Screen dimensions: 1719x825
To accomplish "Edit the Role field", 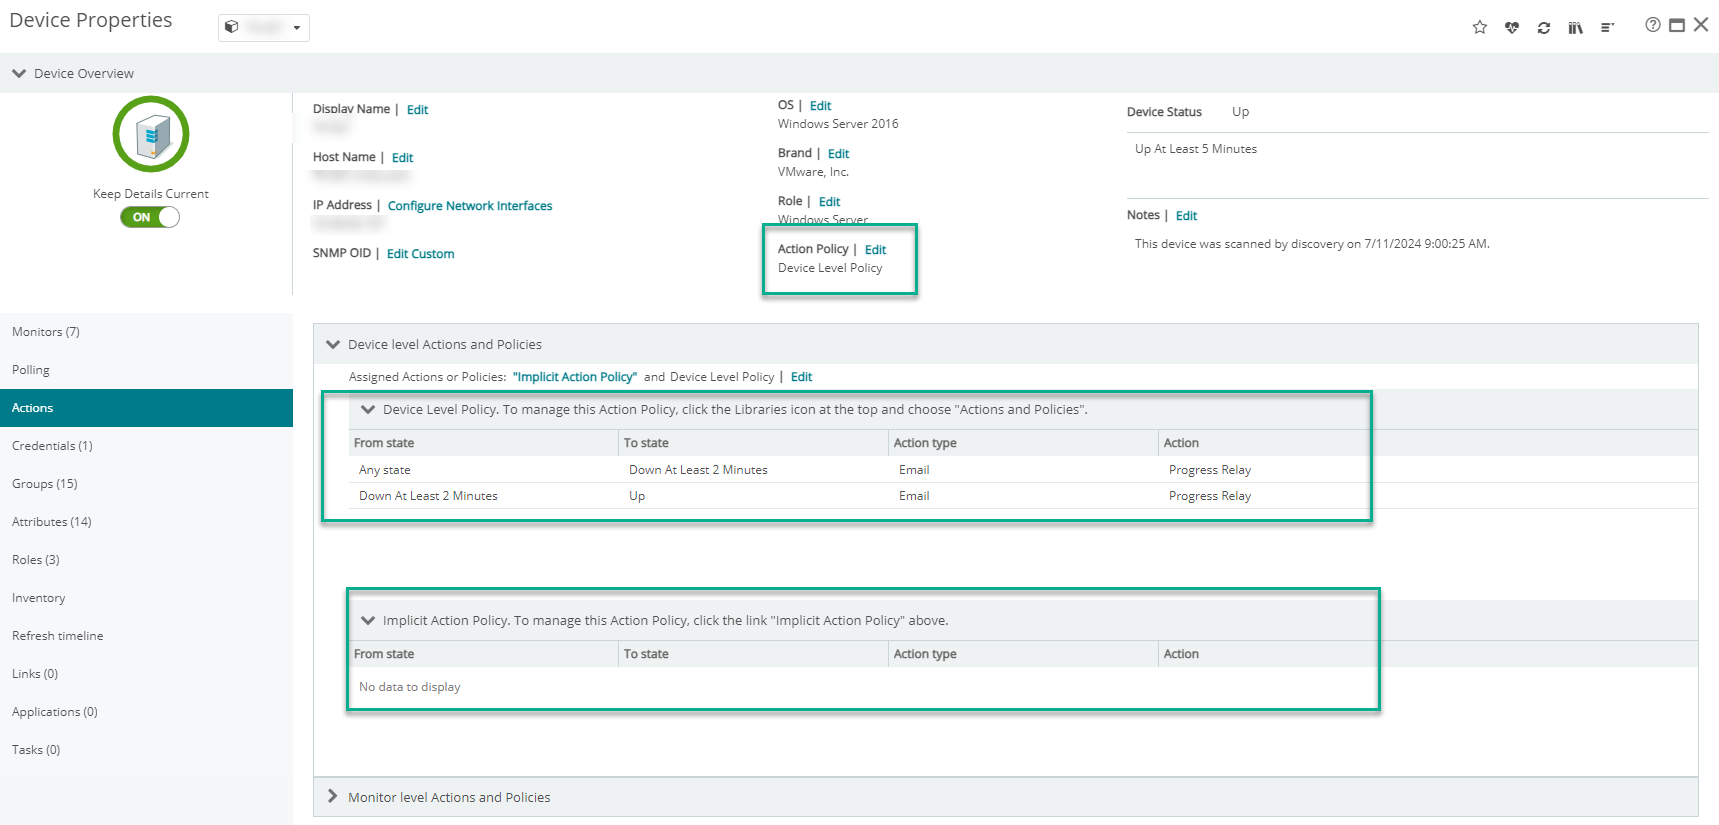I will click(829, 202).
